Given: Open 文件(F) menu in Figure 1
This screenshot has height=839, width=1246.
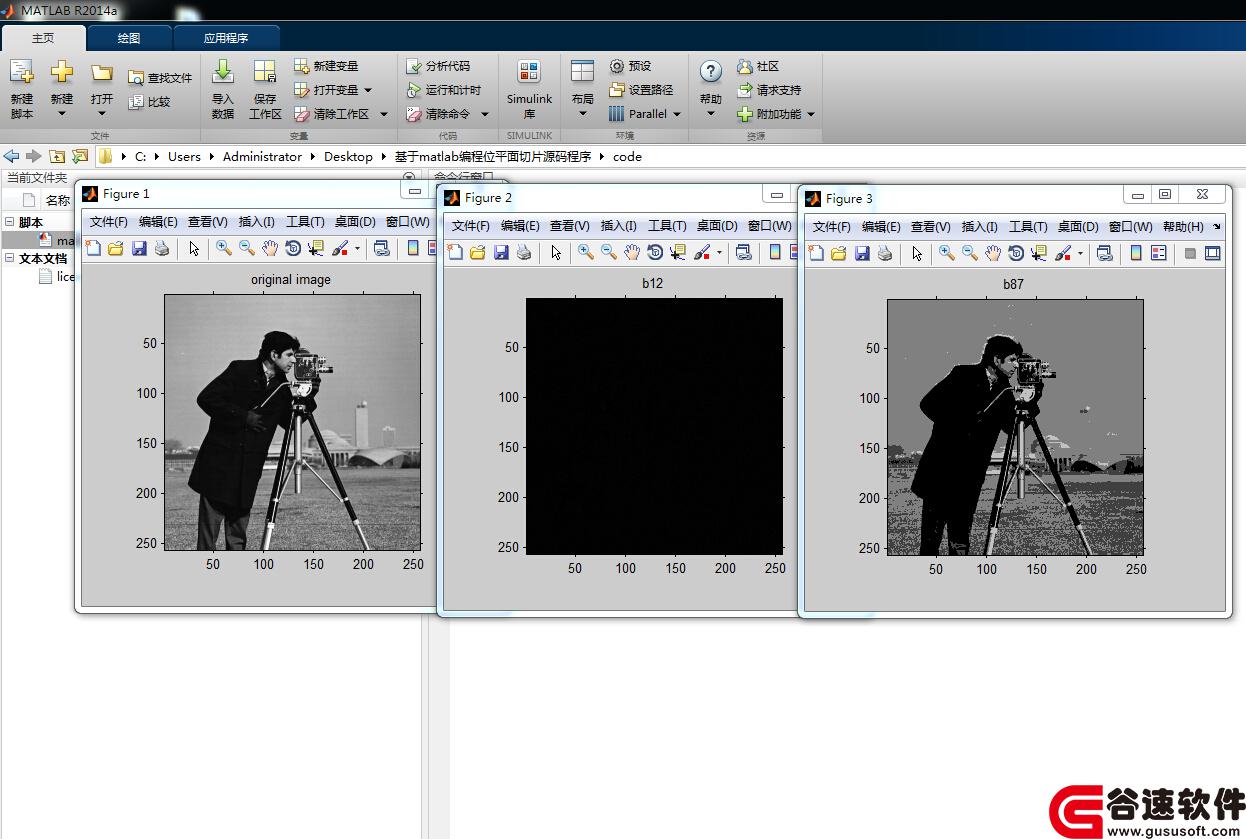Looking at the screenshot, I should pyautogui.click(x=109, y=222).
